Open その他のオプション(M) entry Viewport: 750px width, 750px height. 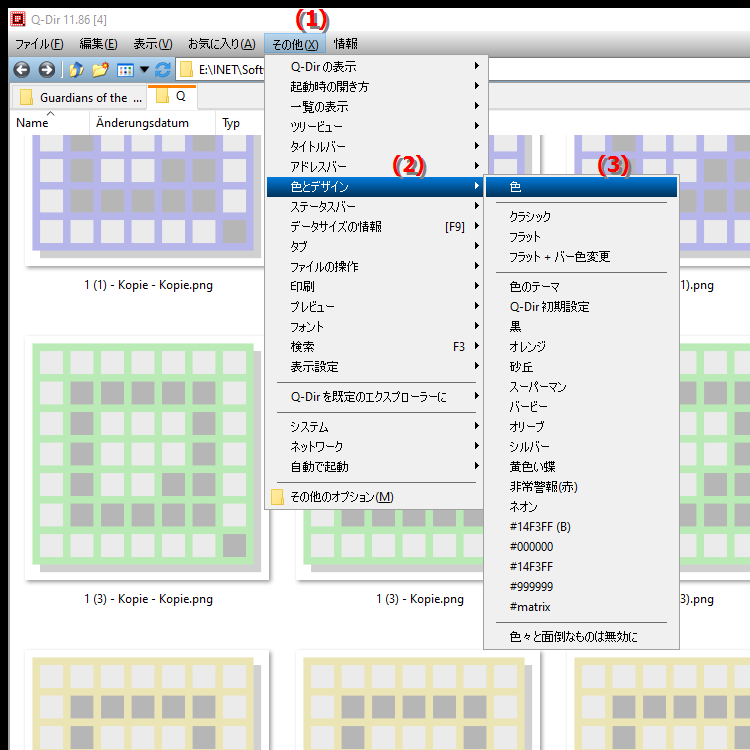pos(341,497)
